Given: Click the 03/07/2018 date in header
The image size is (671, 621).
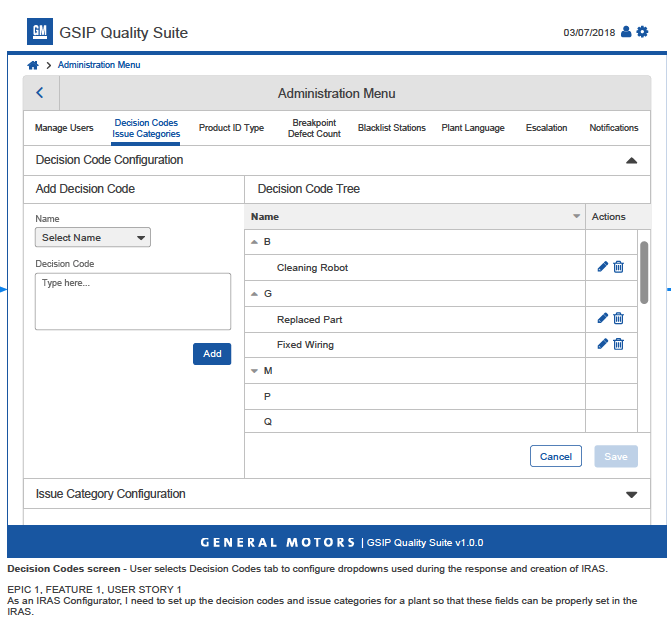Looking at the screenshot, I should coord(589,33).
